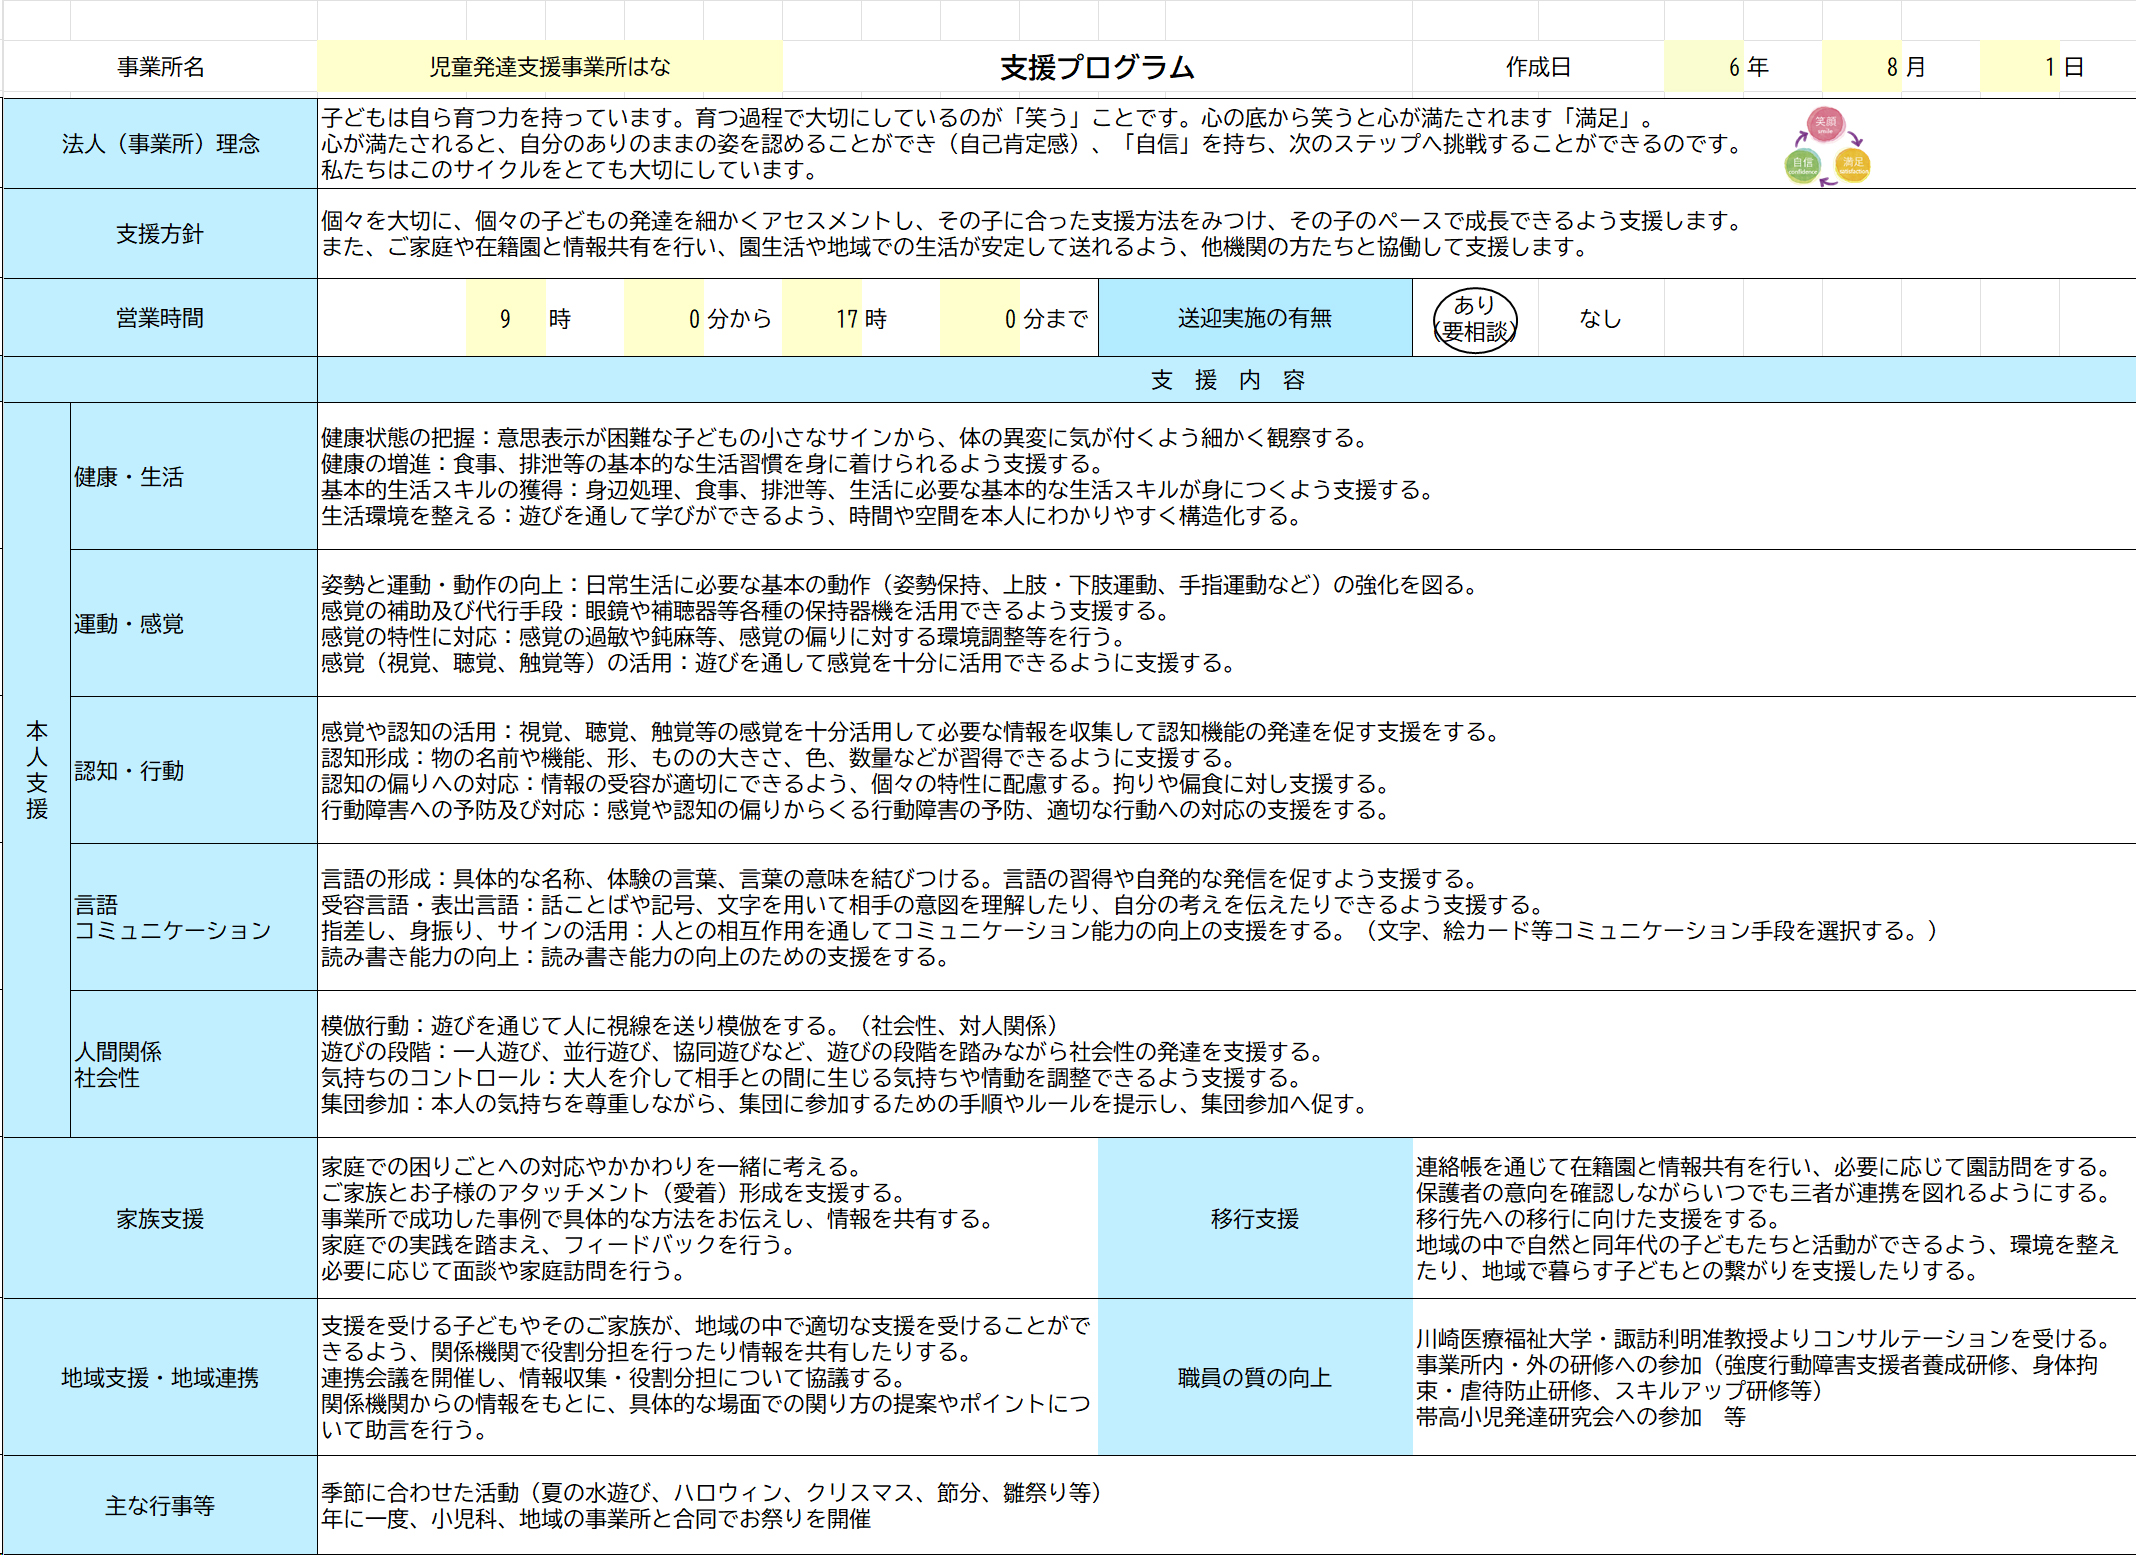
Task: Click the 支 援 内 容 section header
Action: (1227, 380)
